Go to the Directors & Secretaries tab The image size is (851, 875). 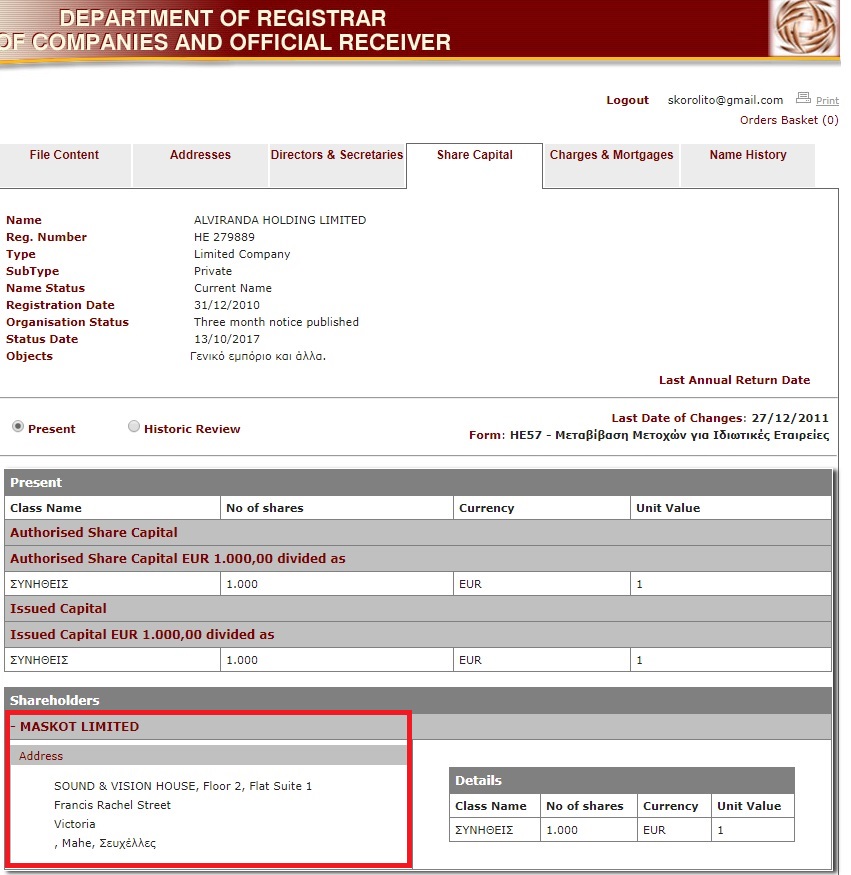(x=336, y=155)
